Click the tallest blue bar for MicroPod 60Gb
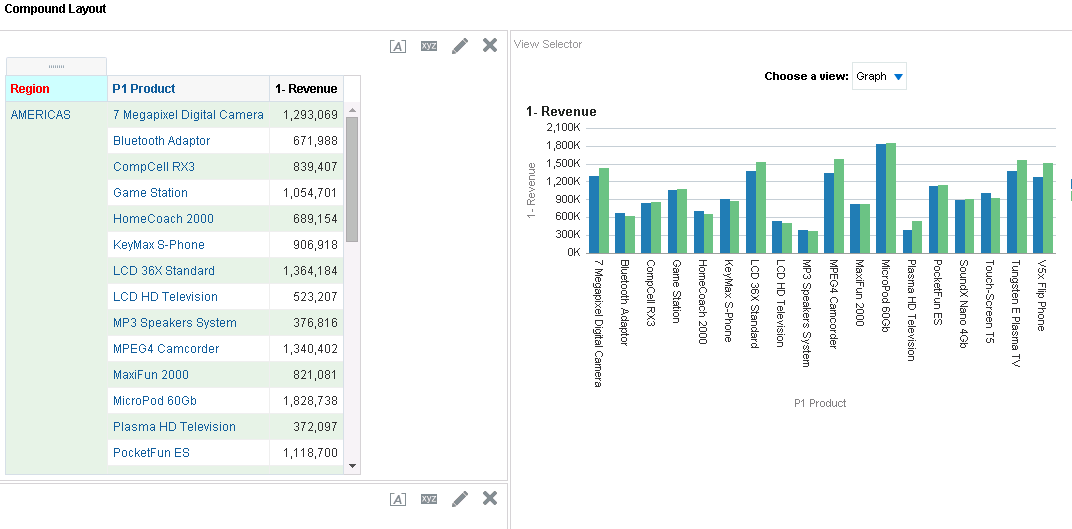 881,198
